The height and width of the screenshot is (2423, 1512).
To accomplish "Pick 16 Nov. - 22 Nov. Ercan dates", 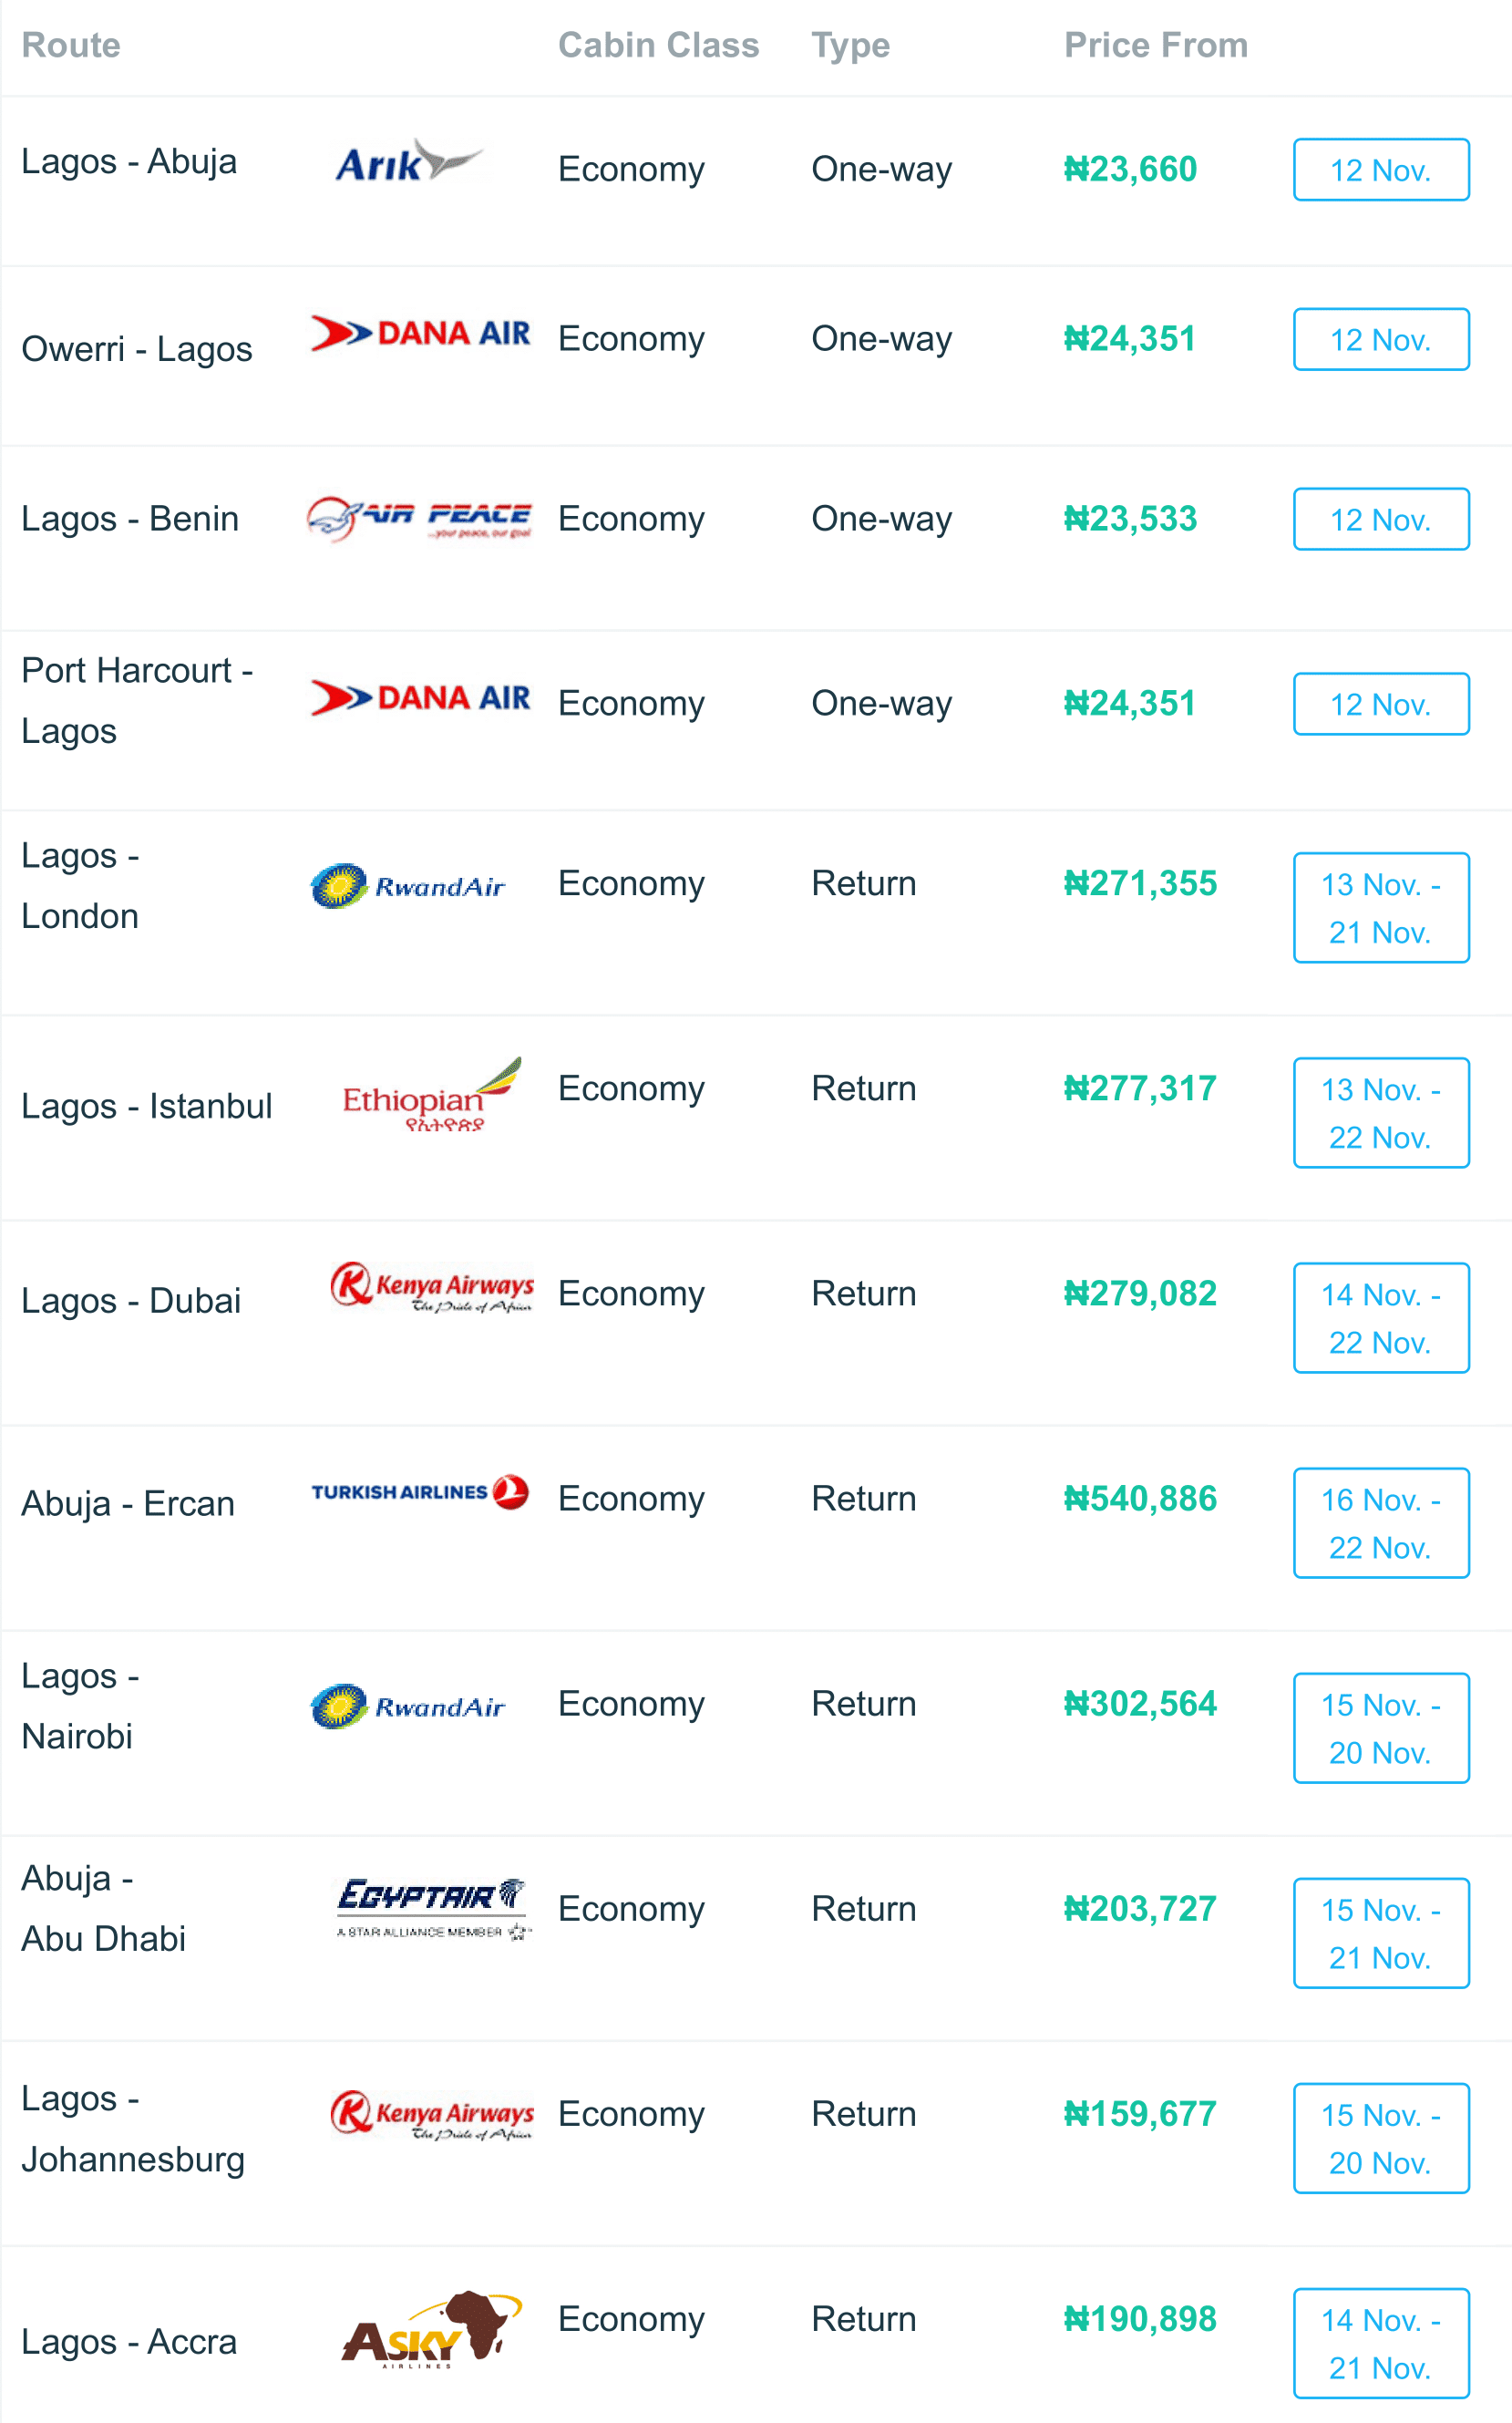I will 1380,1523.
